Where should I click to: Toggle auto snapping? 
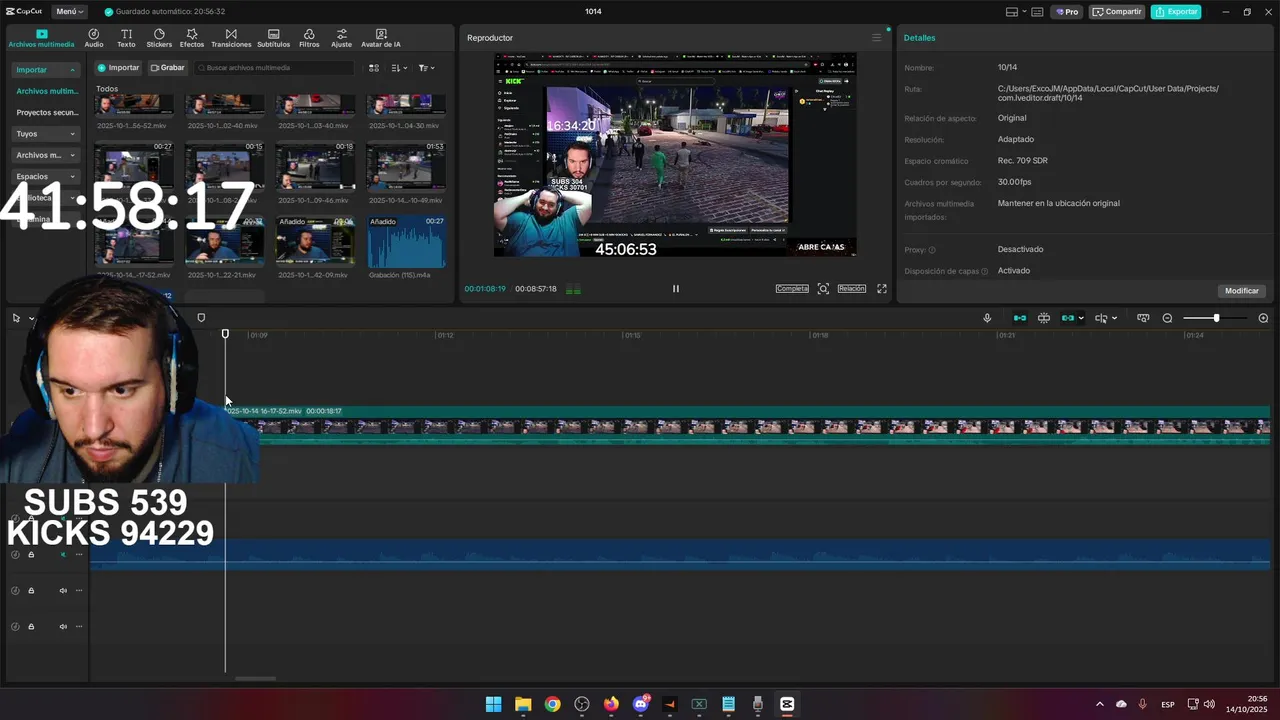point(1044,318)
